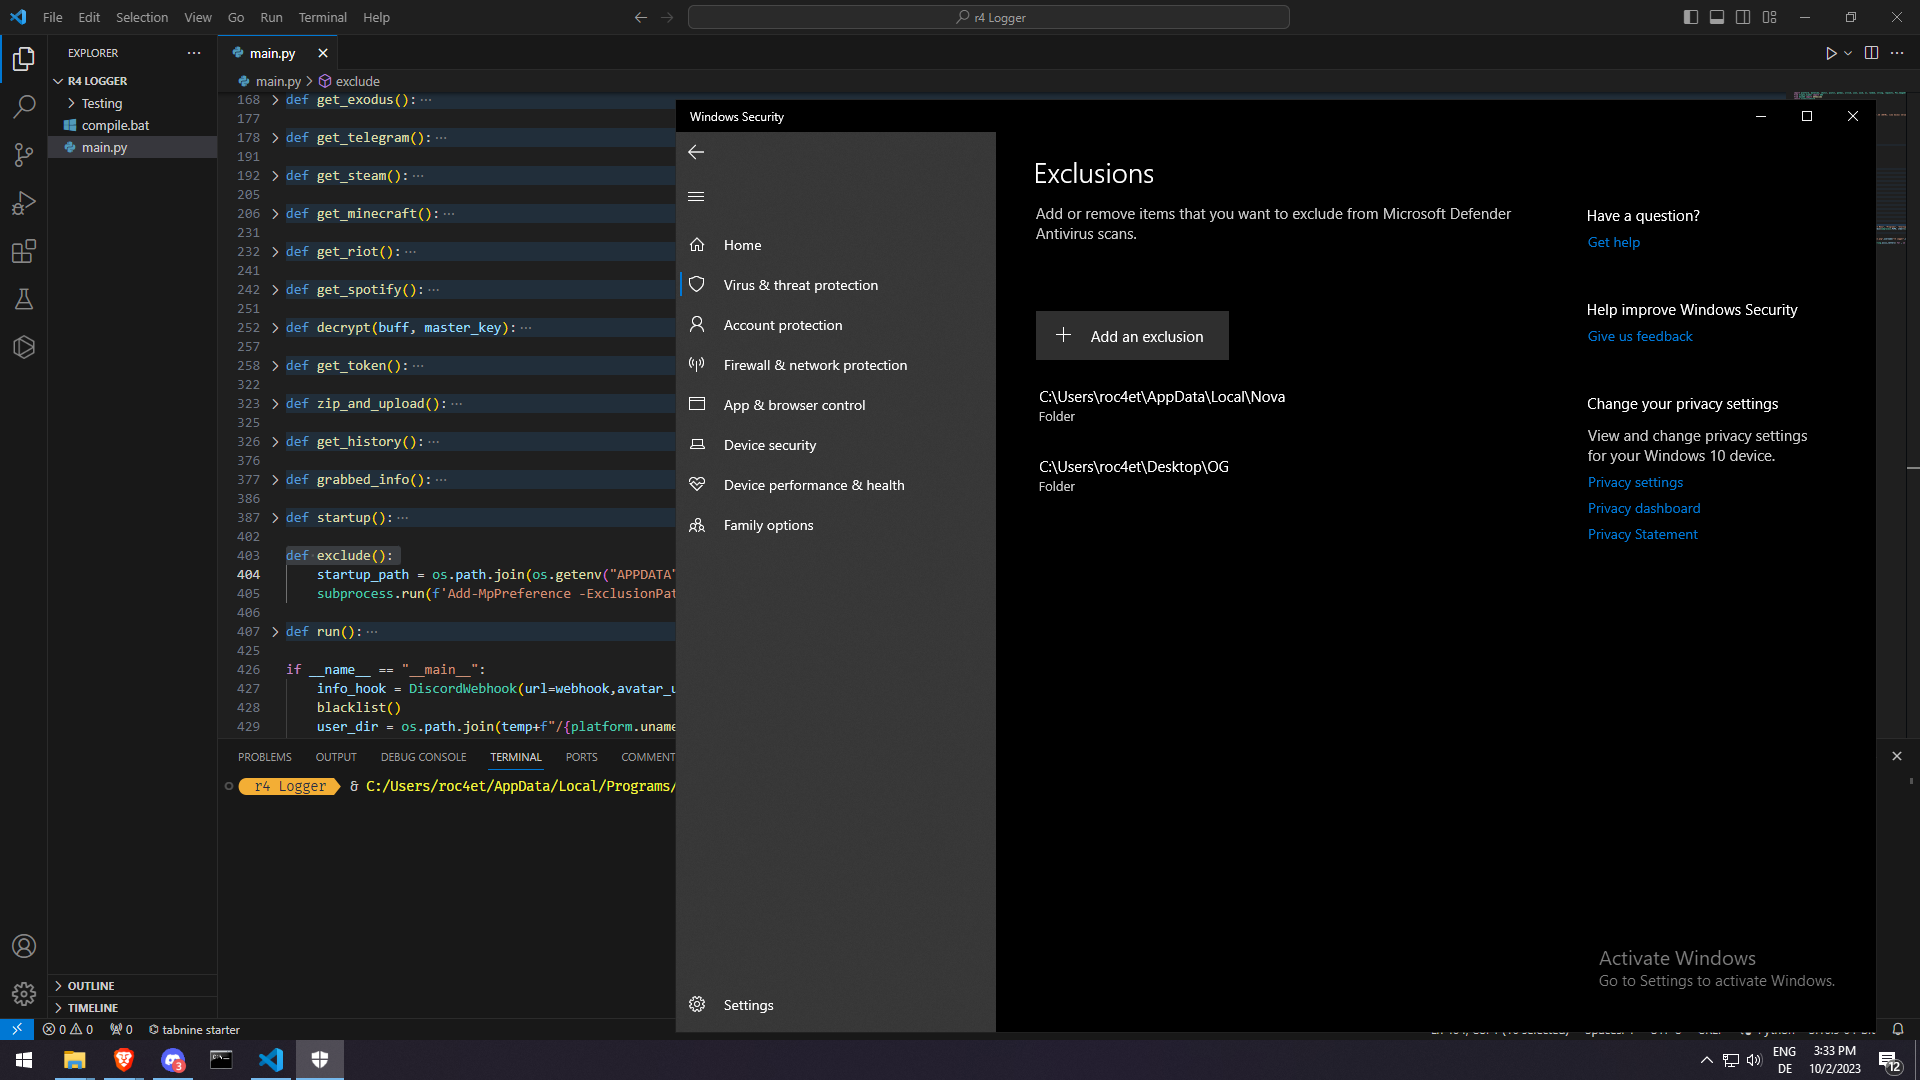Open the Search view in activity bar
This screenshot has height=1080, width=1920.
pos(24,107)
